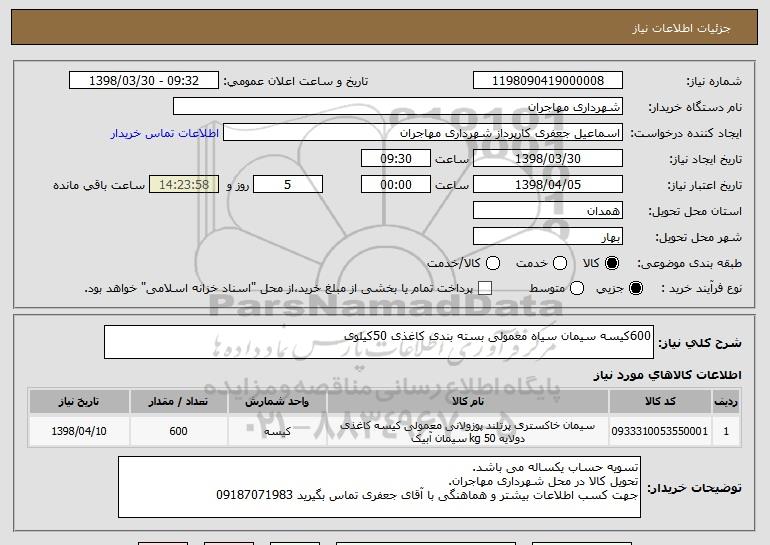Click the واحد شمارش column header

(x=277, y=402)
